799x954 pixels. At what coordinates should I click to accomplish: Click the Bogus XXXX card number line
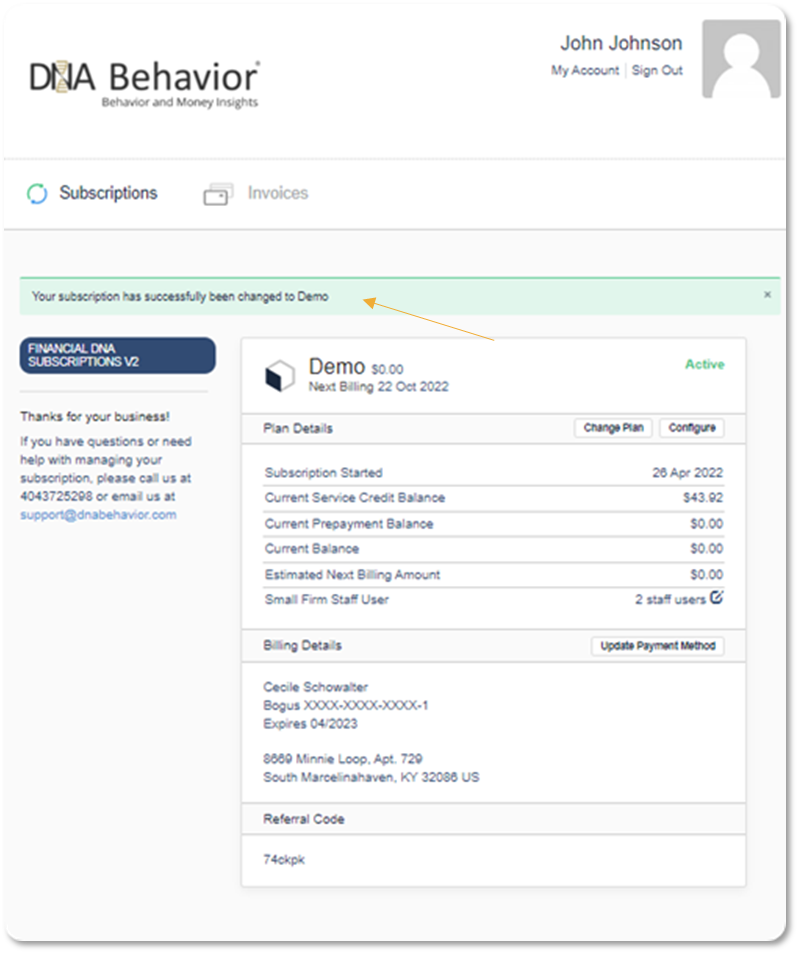pos(346,705)
